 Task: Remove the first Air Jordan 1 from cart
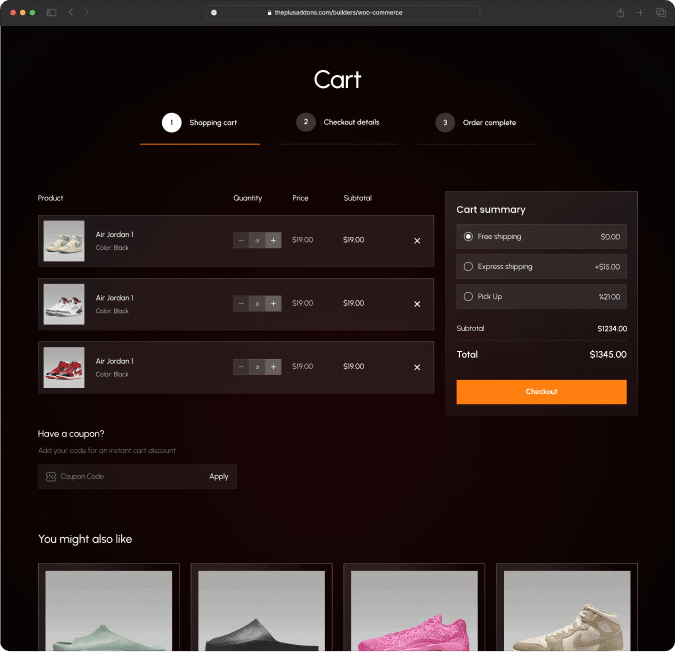417,241
